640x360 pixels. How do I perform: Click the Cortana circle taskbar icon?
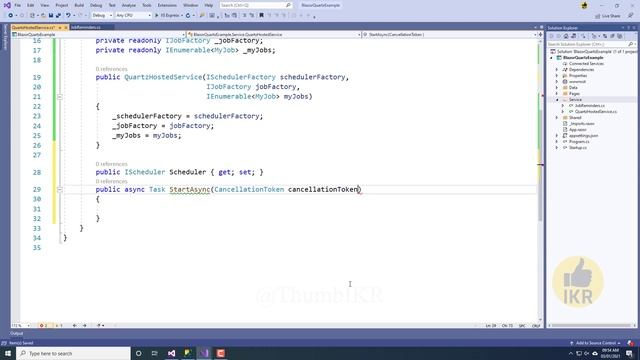tap(138, 353)
